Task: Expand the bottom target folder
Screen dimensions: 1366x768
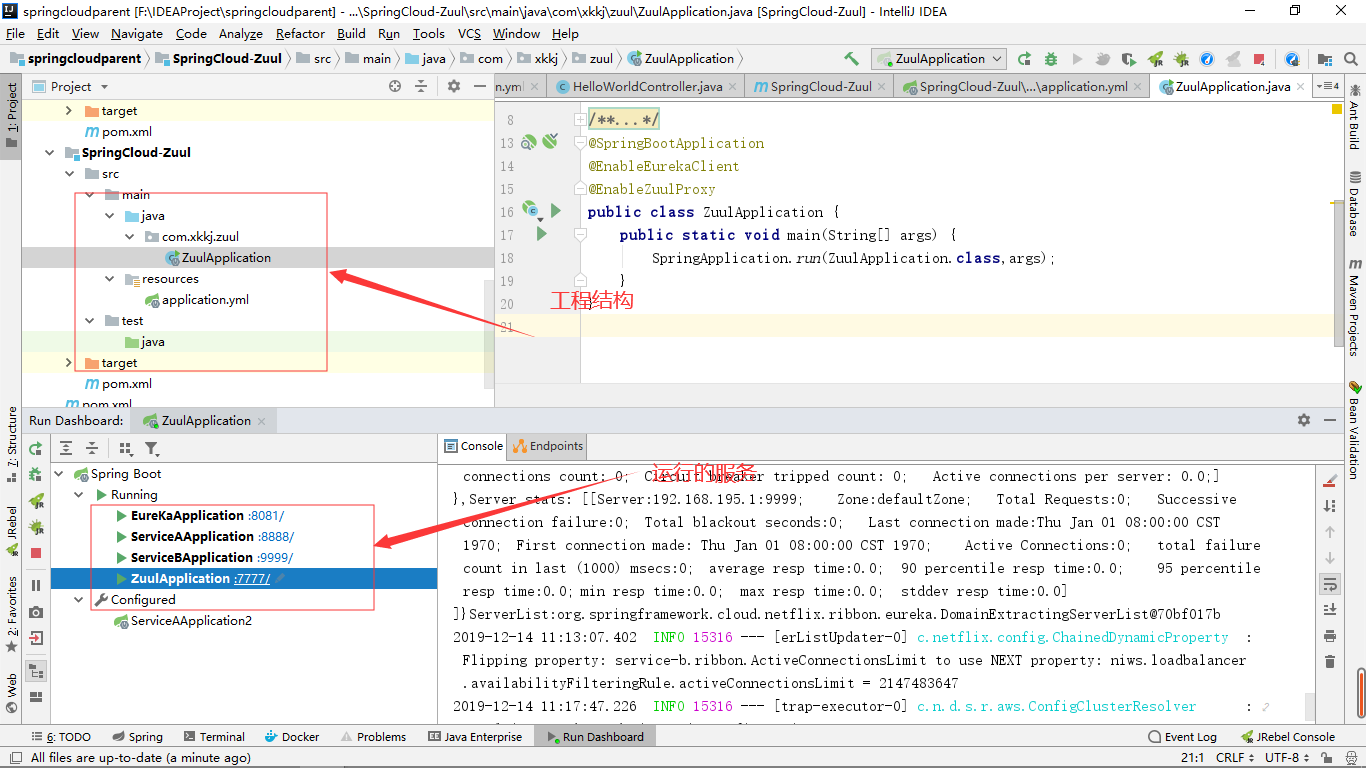Action: coord(69,363)
